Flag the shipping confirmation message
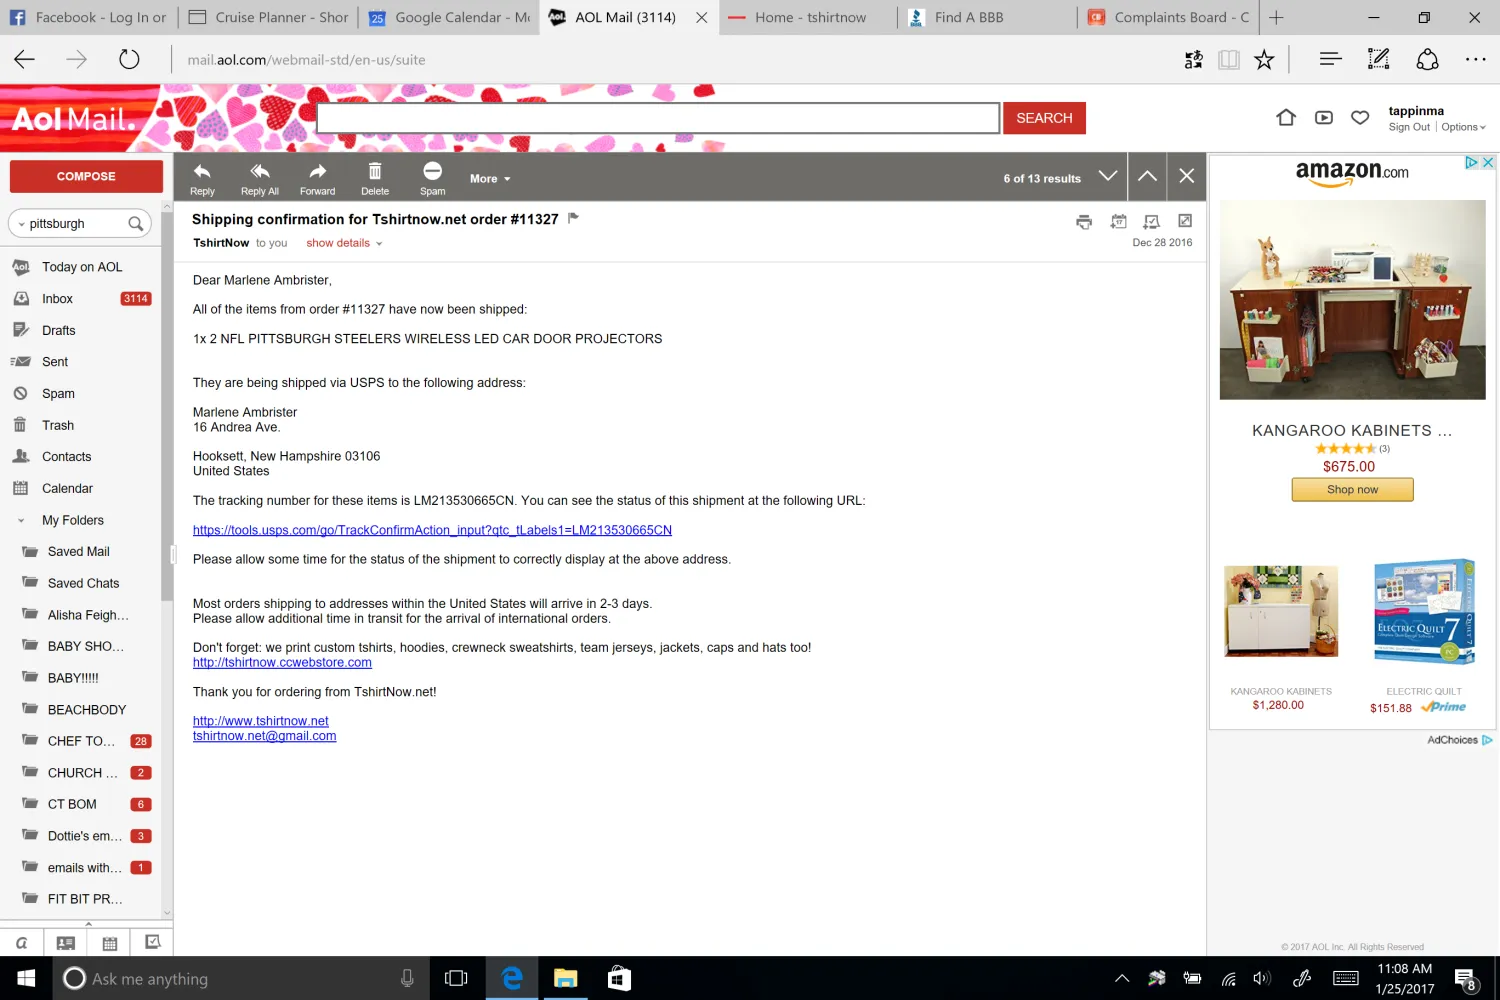Viewport: 1500px width, 1000px height. (573, 218)
